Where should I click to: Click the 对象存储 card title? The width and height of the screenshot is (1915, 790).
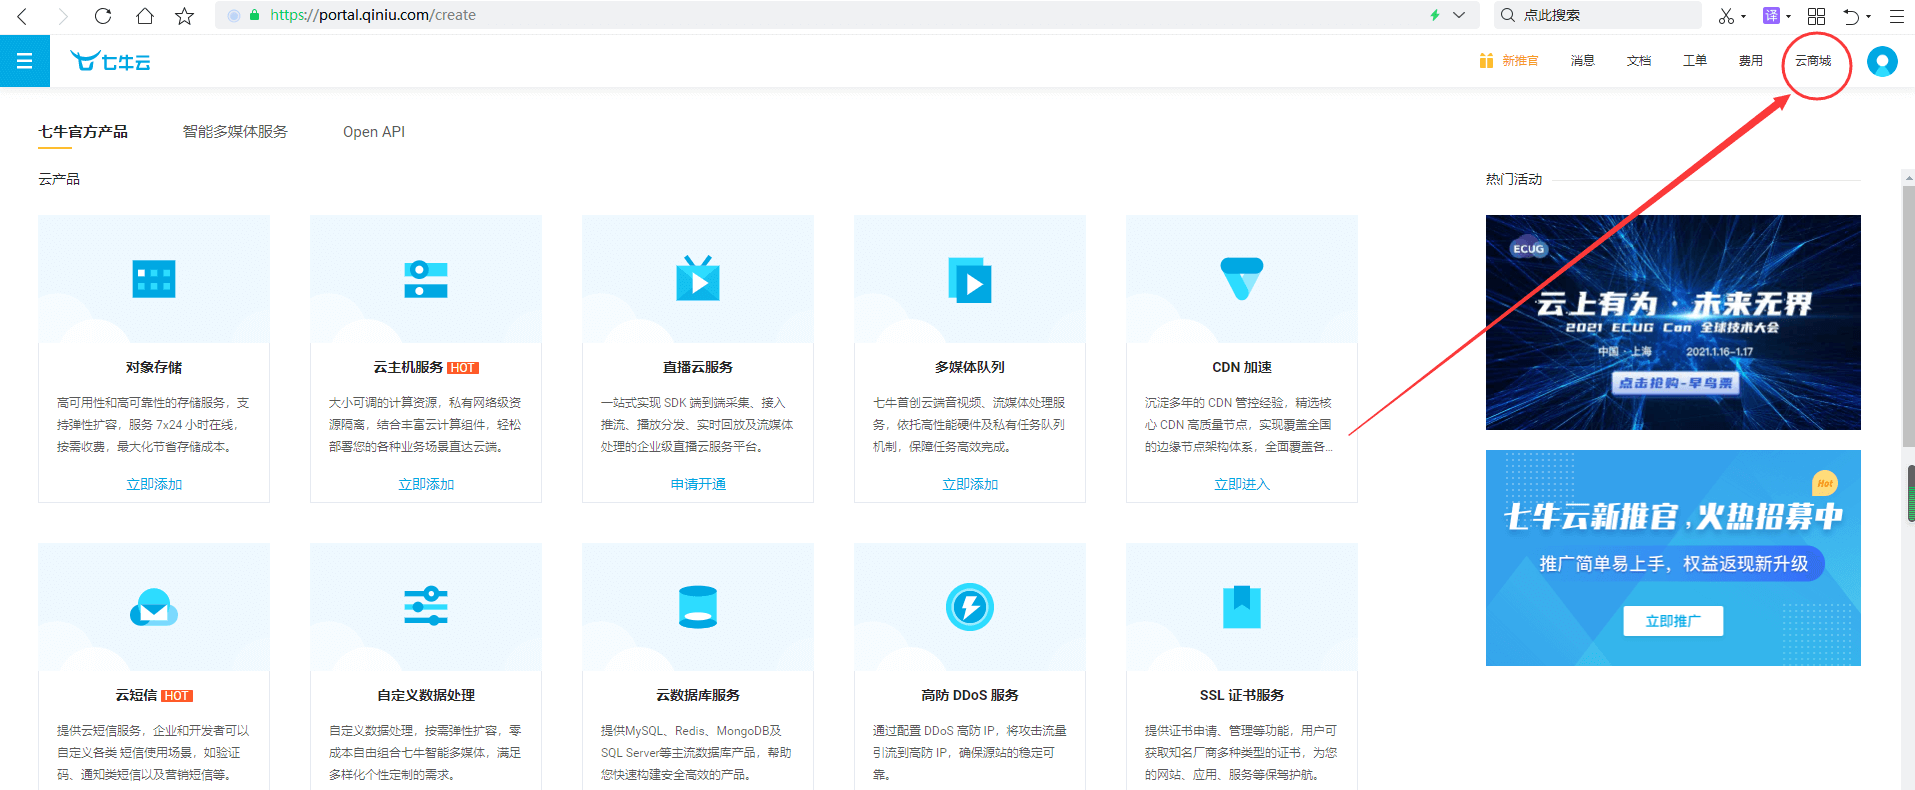pos(154,367)
